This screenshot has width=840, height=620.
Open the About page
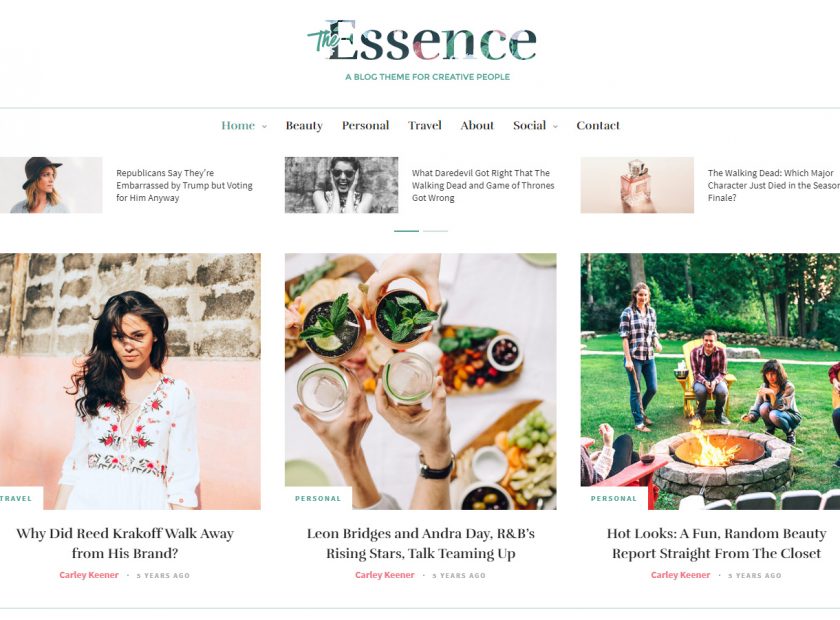tap(477, 125)
